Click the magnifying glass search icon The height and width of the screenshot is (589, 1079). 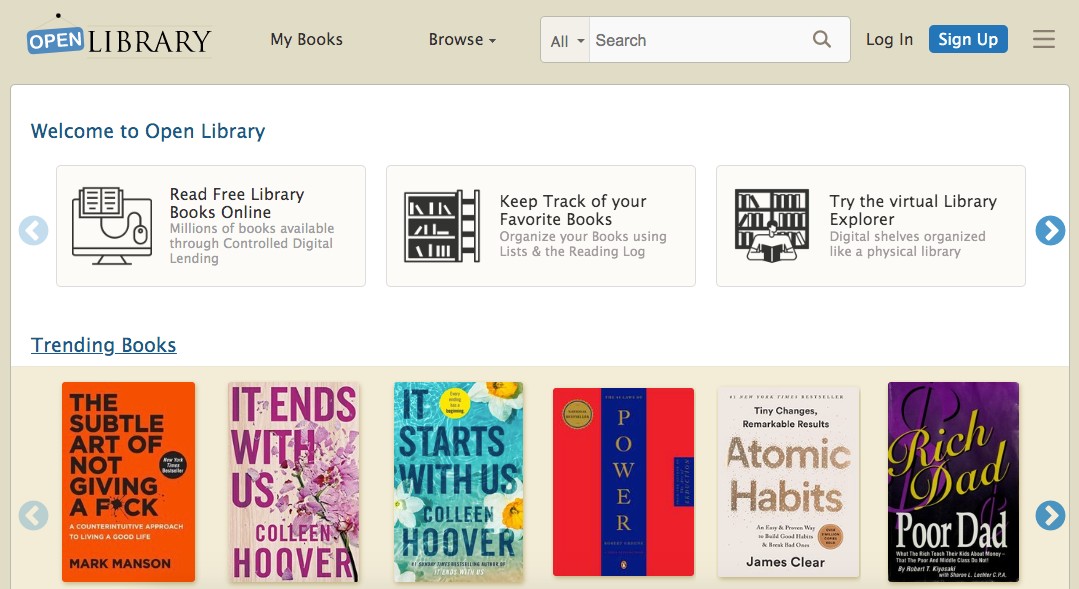(x=821, y=39)
